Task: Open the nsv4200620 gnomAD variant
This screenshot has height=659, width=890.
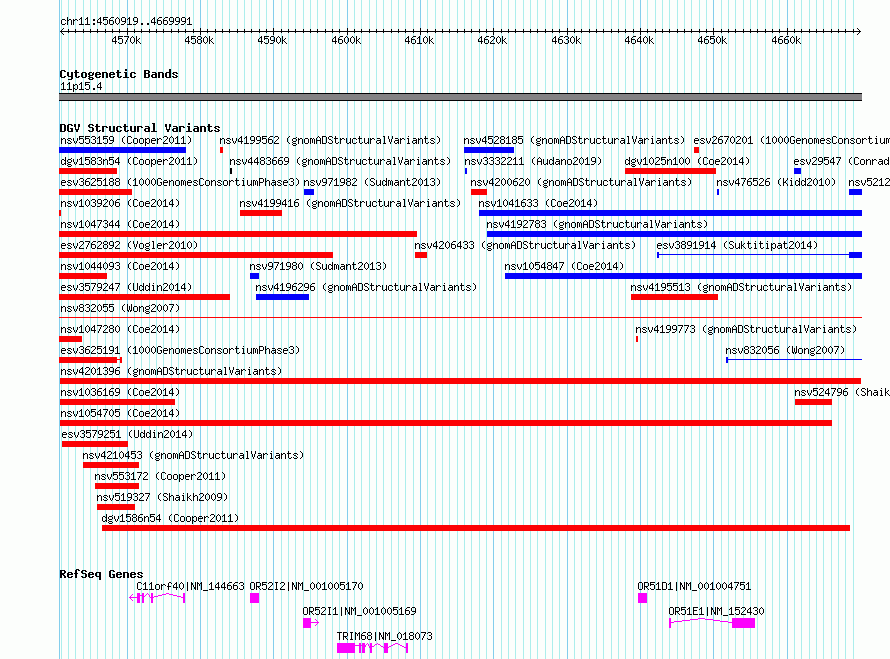Action: click(581, 182)
